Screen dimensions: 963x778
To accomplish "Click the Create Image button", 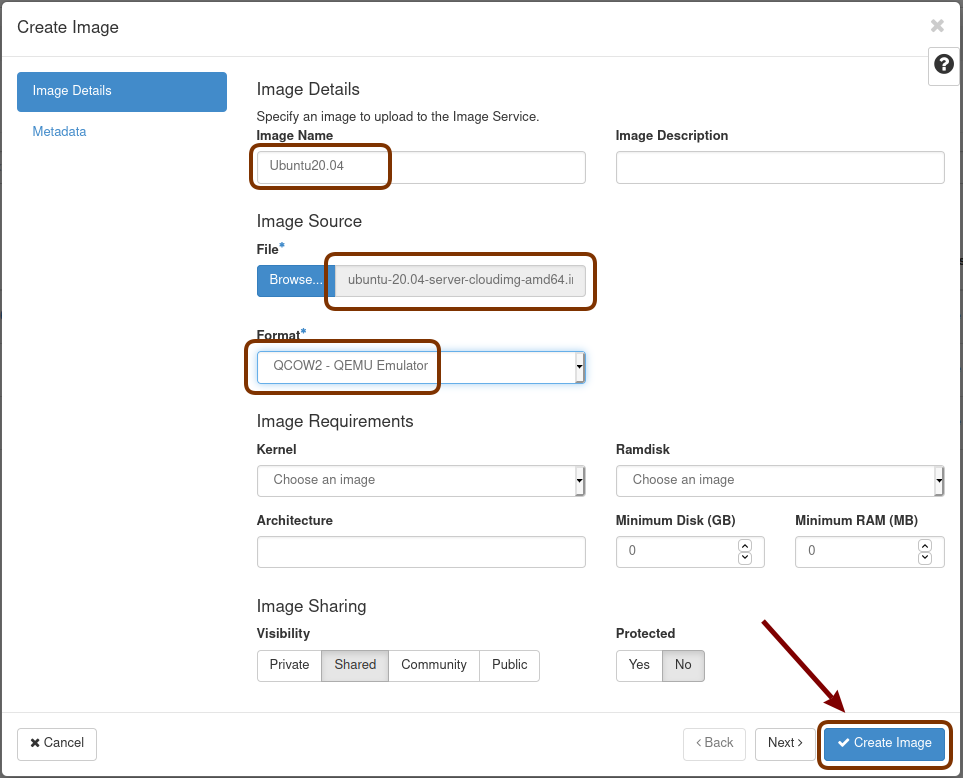I will (884, 743).
